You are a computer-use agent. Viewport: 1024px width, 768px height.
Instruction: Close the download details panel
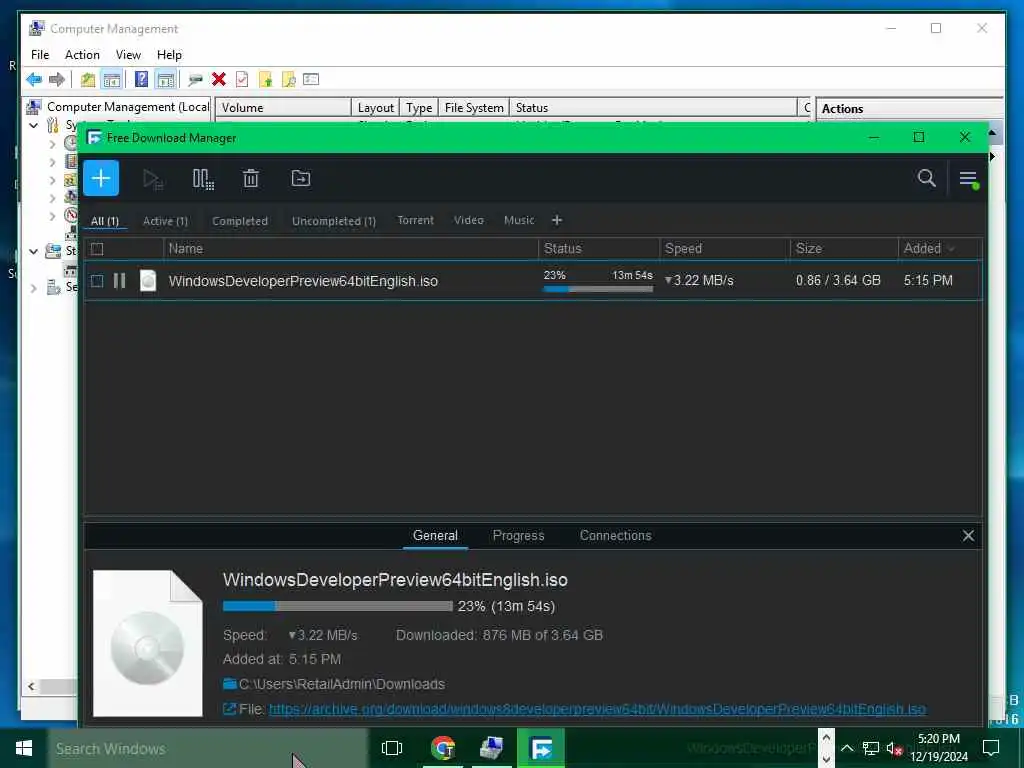point(968,536)
